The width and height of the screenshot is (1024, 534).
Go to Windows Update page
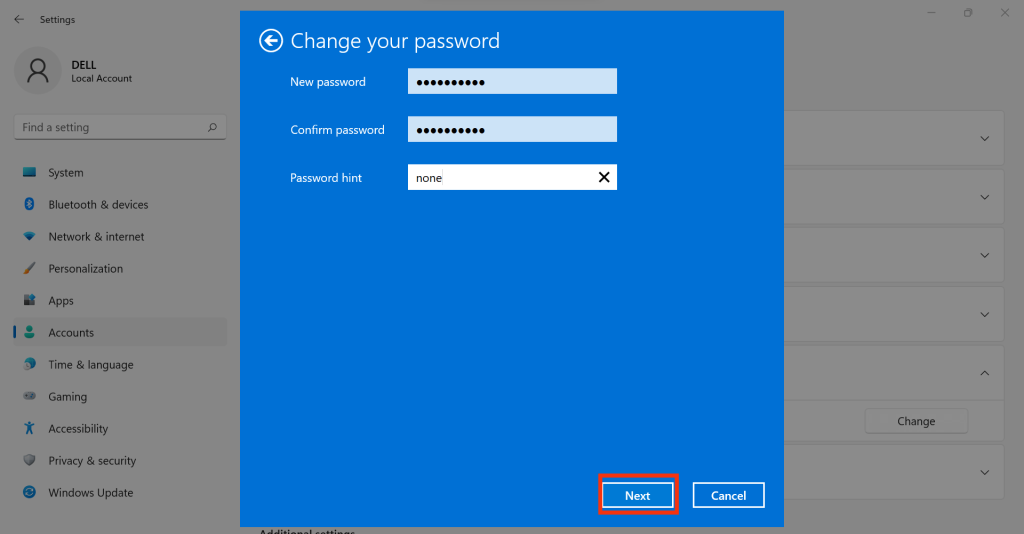120,492
